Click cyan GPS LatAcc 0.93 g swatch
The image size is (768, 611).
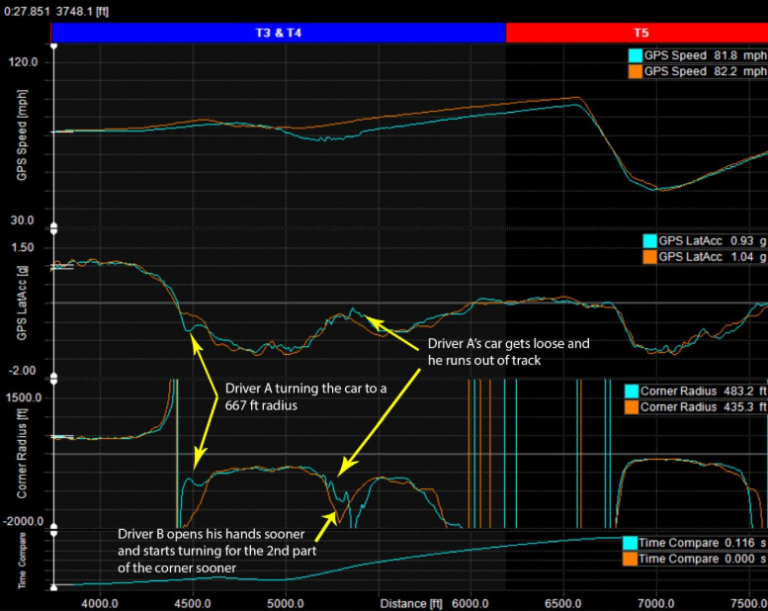pyautogui.click(x=649, y=241)
